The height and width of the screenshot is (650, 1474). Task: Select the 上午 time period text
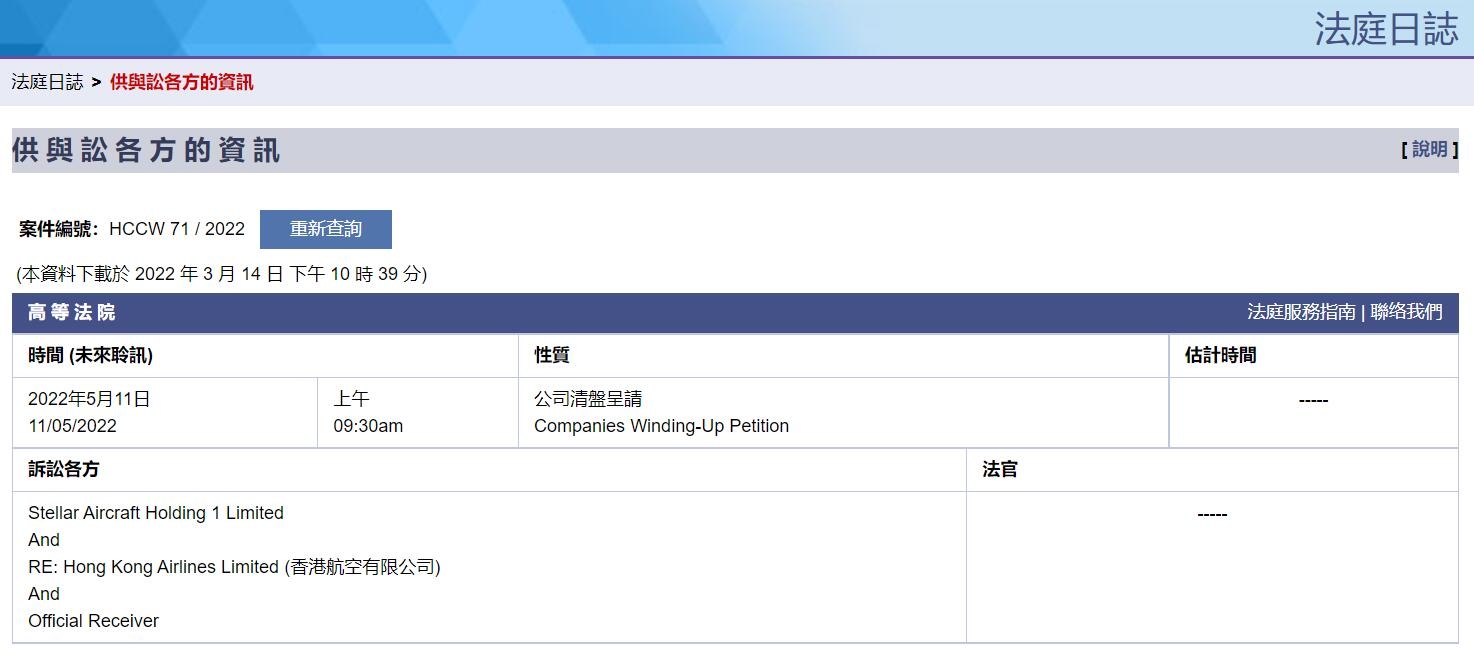(x=351, y=399)
